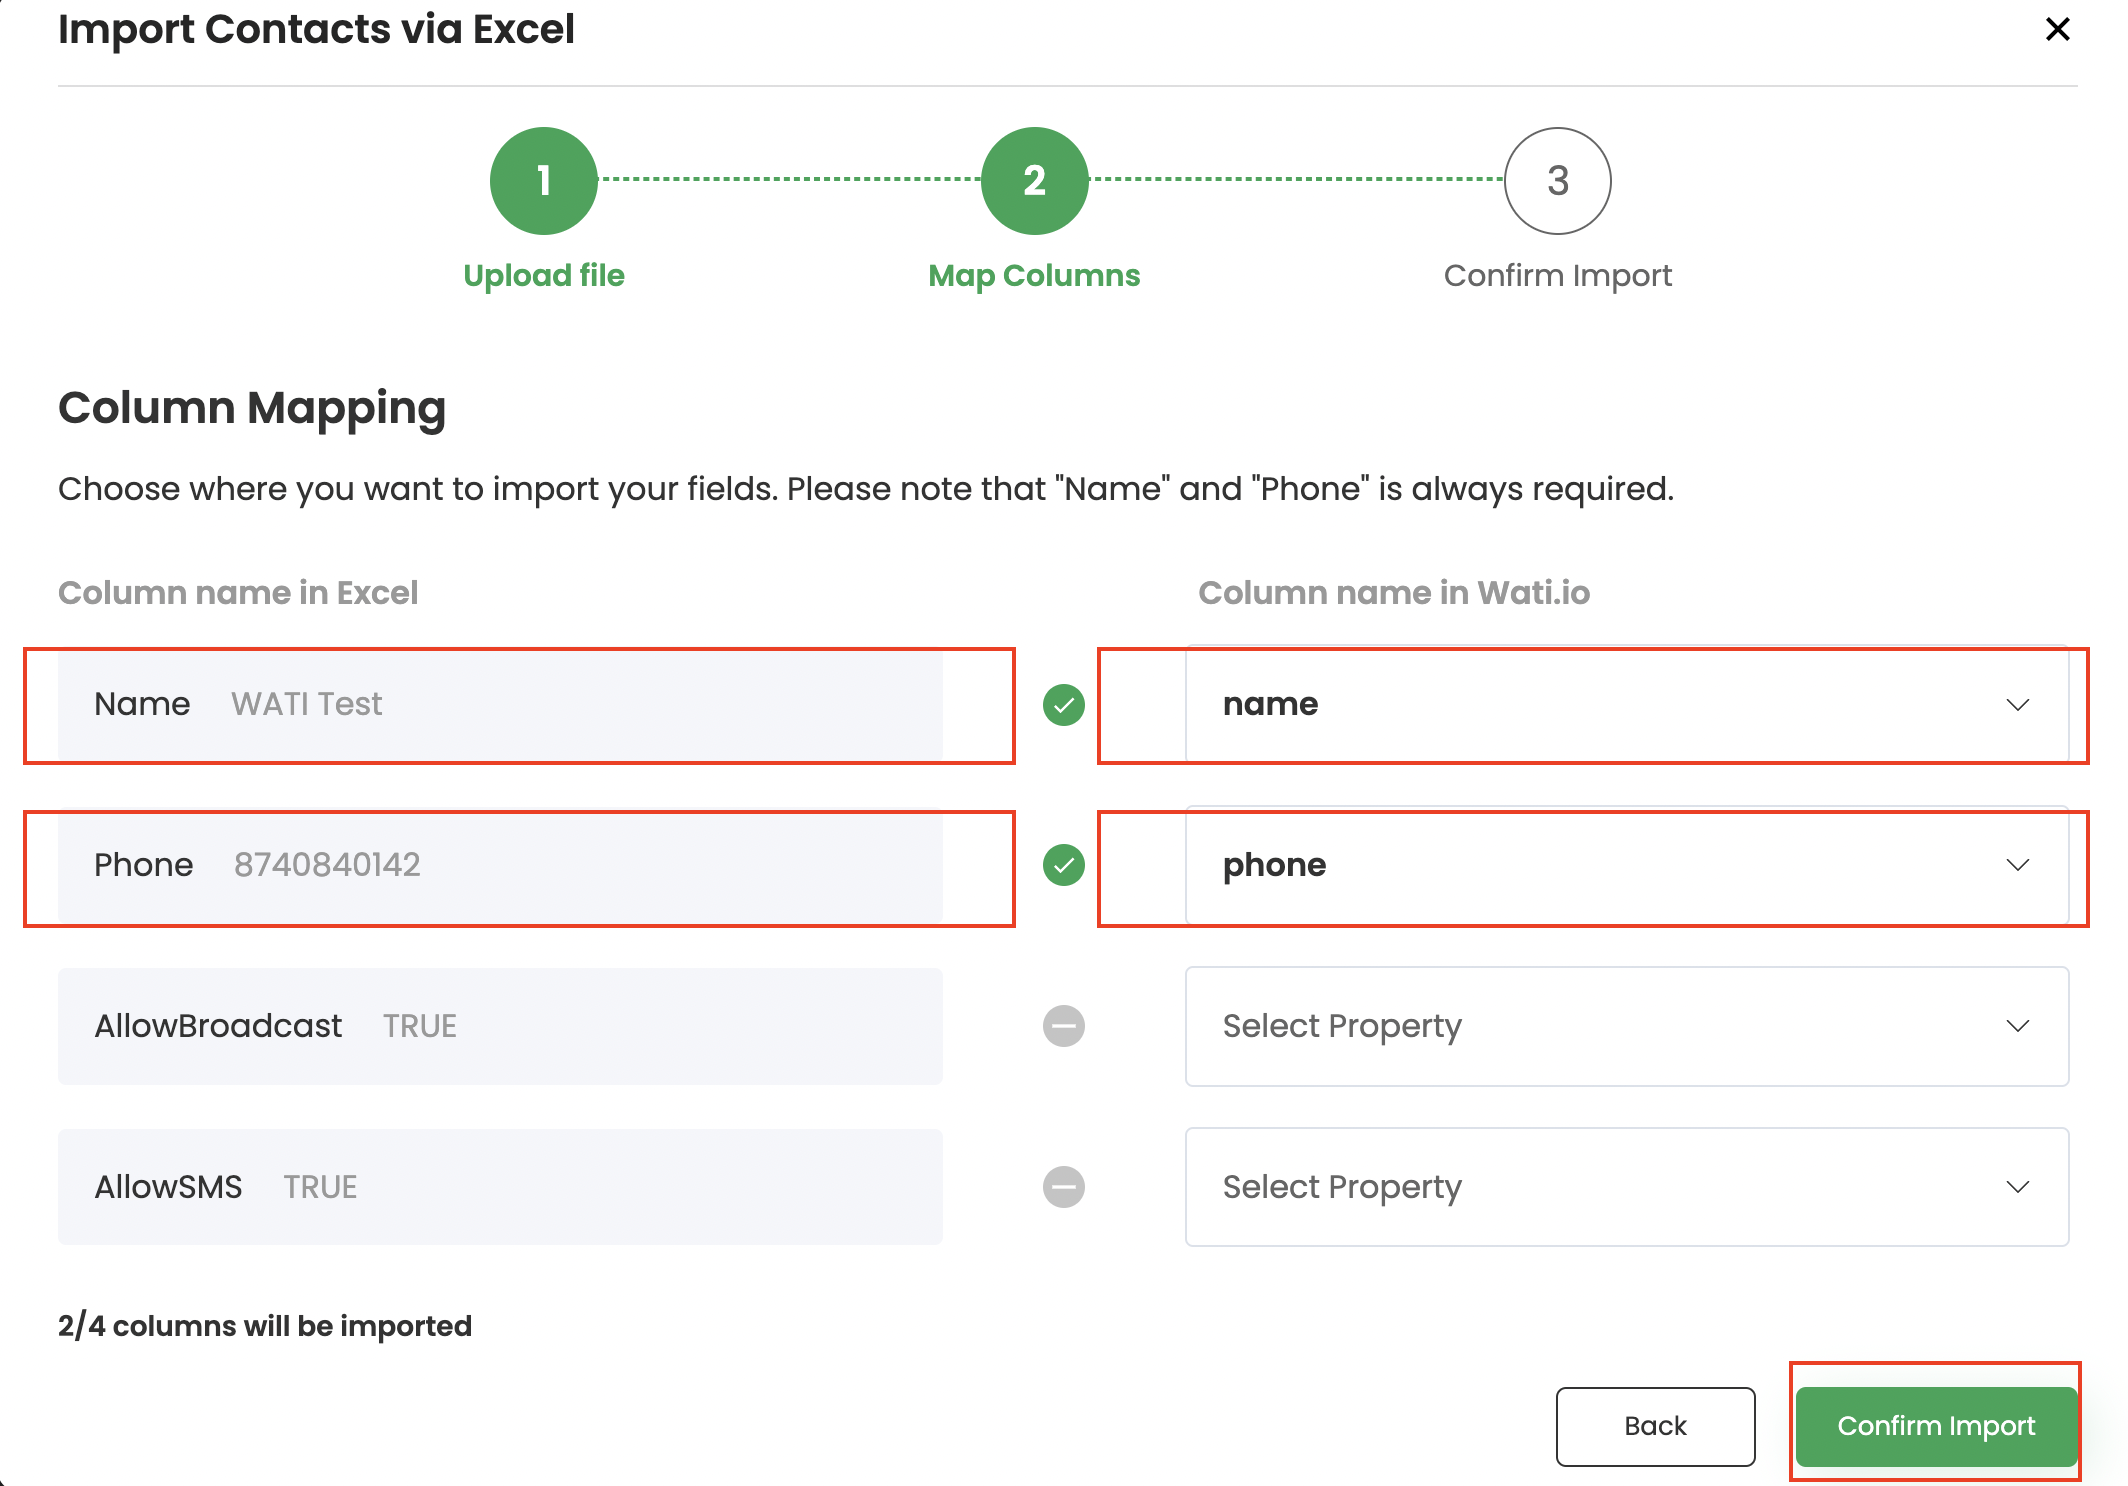
Task: Click 'Column name in Wati.io' header
Action: [1394, 593]
